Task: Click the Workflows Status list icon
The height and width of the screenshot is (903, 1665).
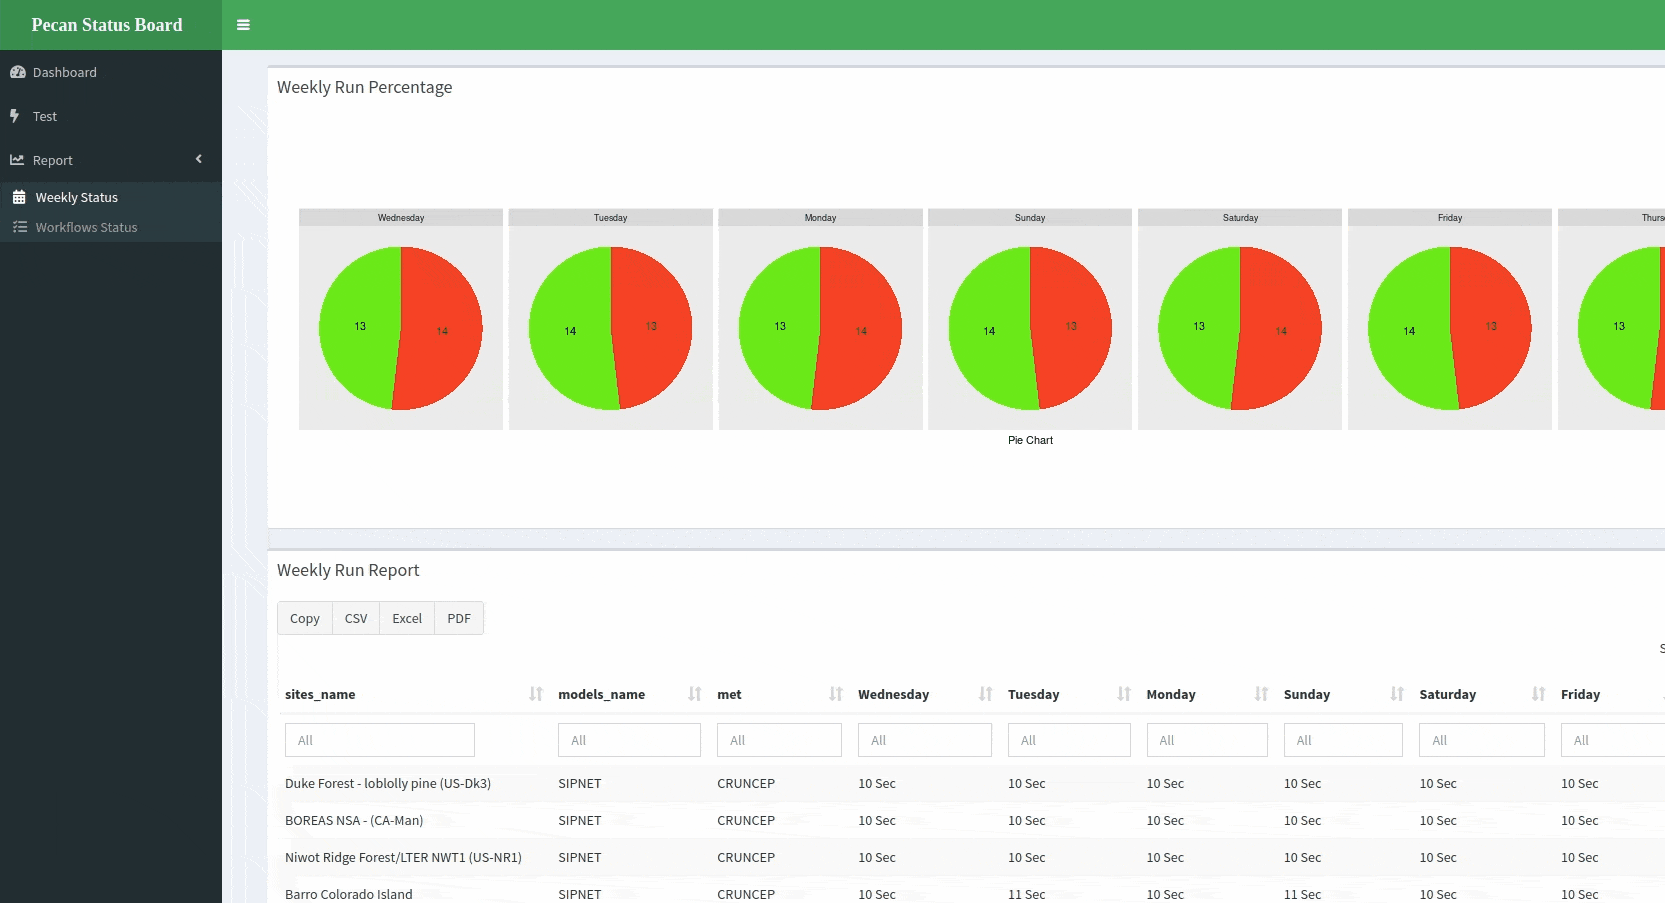Action: [19, 227]
